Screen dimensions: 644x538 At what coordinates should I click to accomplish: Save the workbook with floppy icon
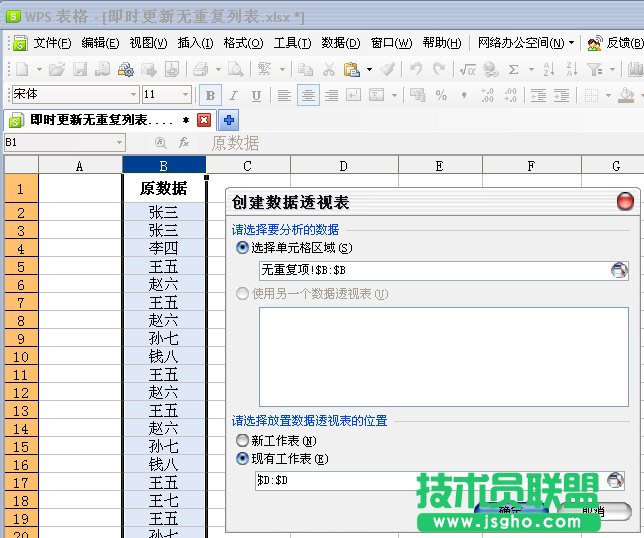pyautogui.click(x=80, y=69)
